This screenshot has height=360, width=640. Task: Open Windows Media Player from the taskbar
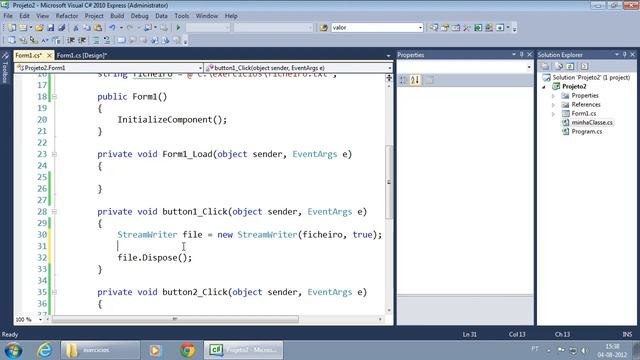click(x=155, y=350)
